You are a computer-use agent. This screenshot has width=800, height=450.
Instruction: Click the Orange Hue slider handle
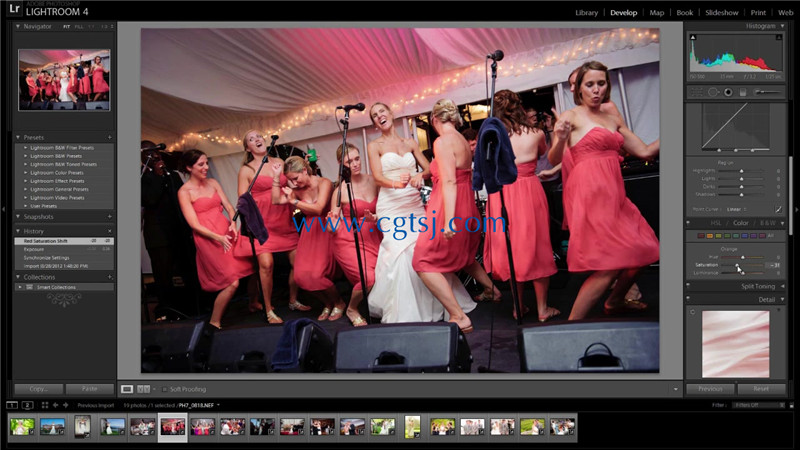point(742,257)
